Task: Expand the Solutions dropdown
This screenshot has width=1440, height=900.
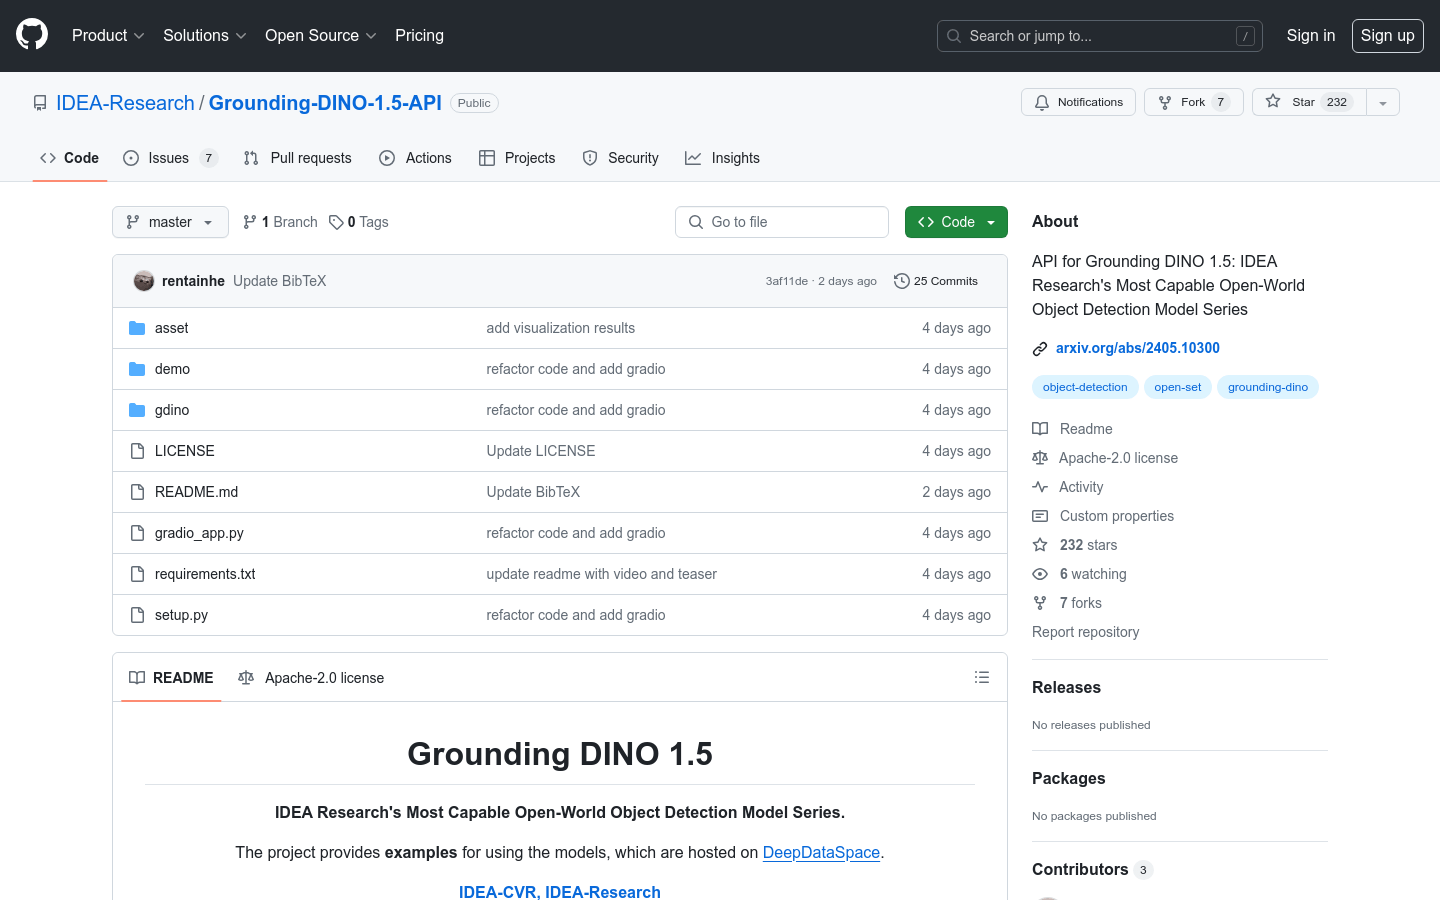Action: click(x=204, y=35)
